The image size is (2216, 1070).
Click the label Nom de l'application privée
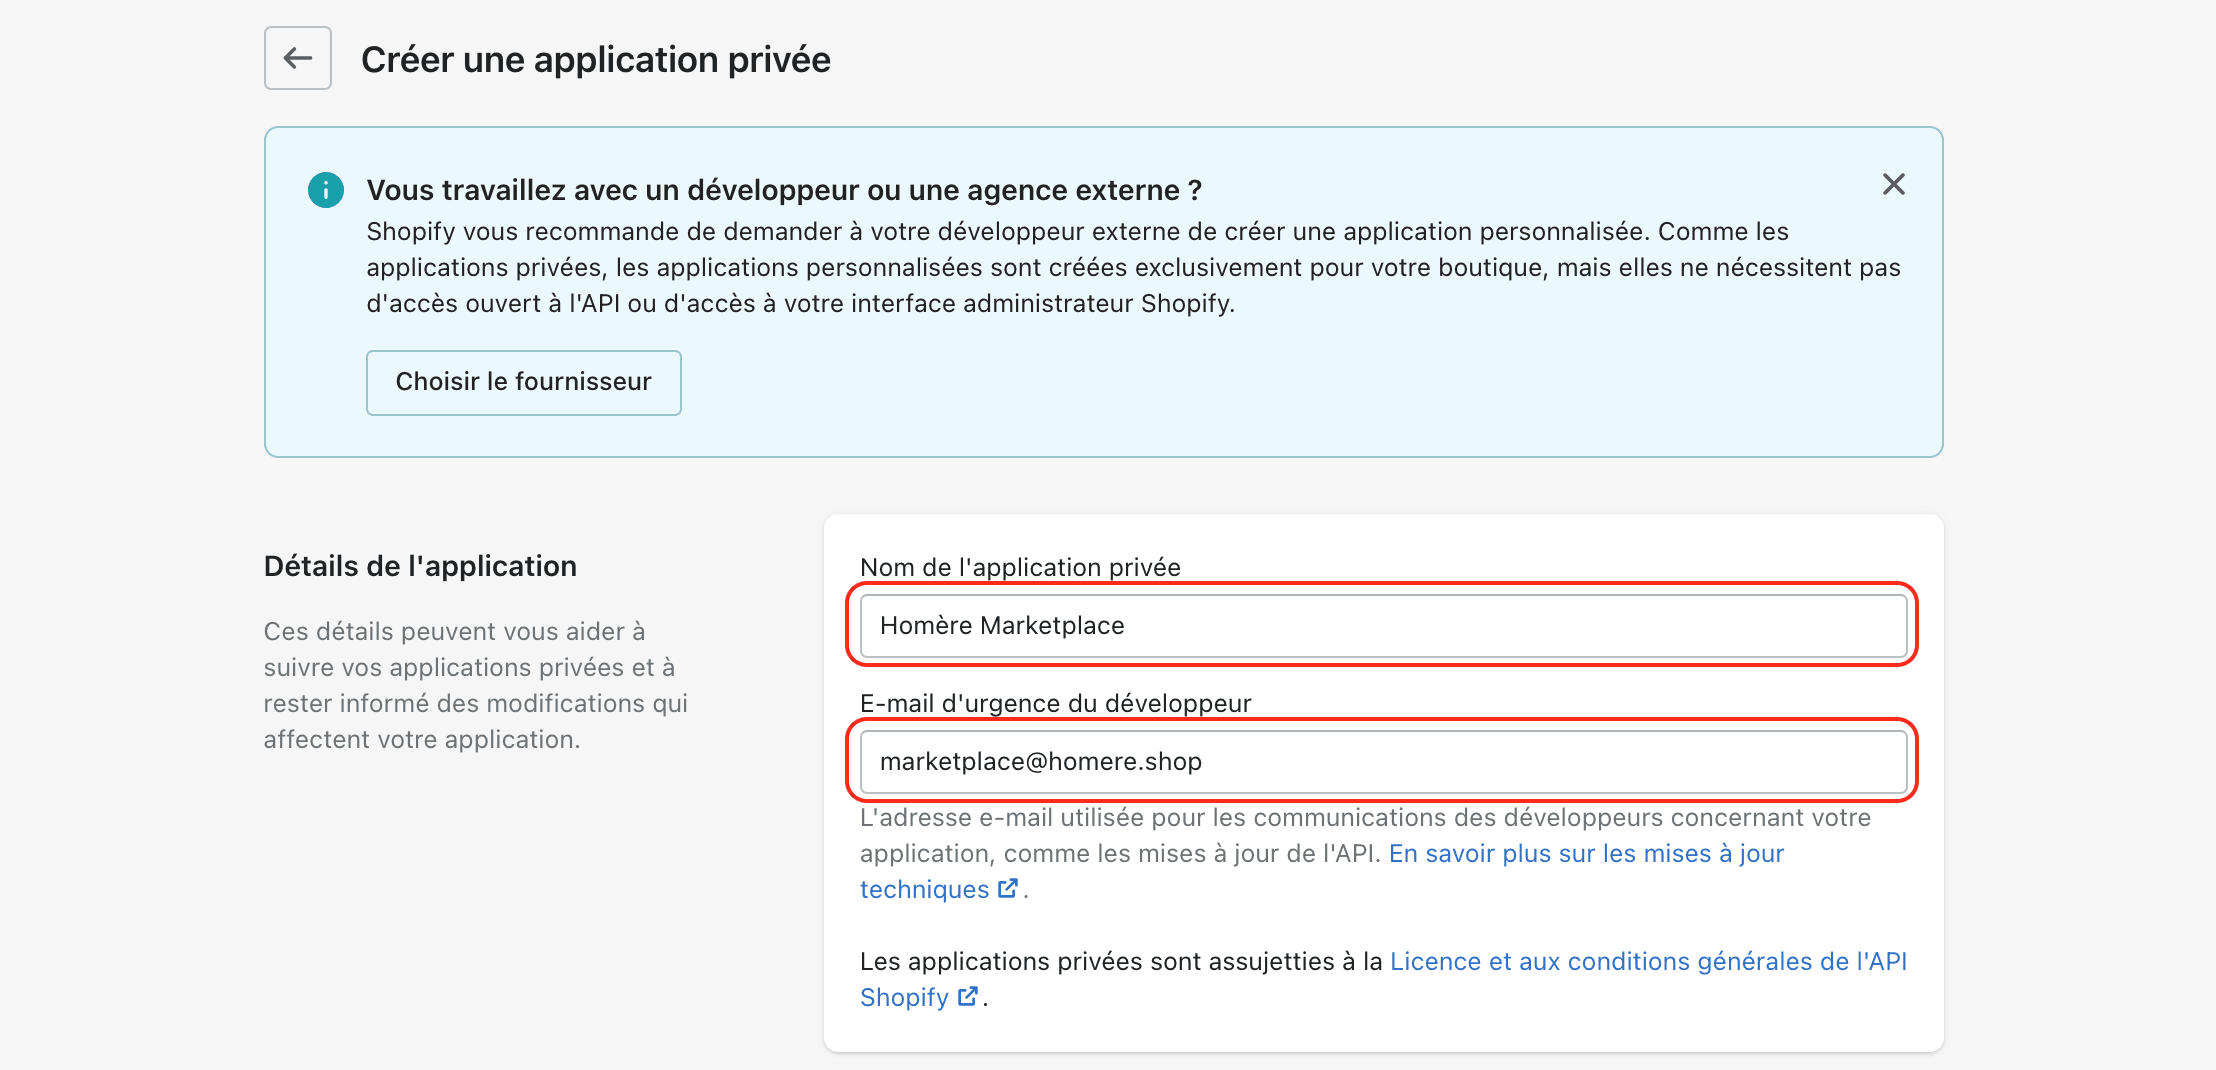coord(1020,567)
